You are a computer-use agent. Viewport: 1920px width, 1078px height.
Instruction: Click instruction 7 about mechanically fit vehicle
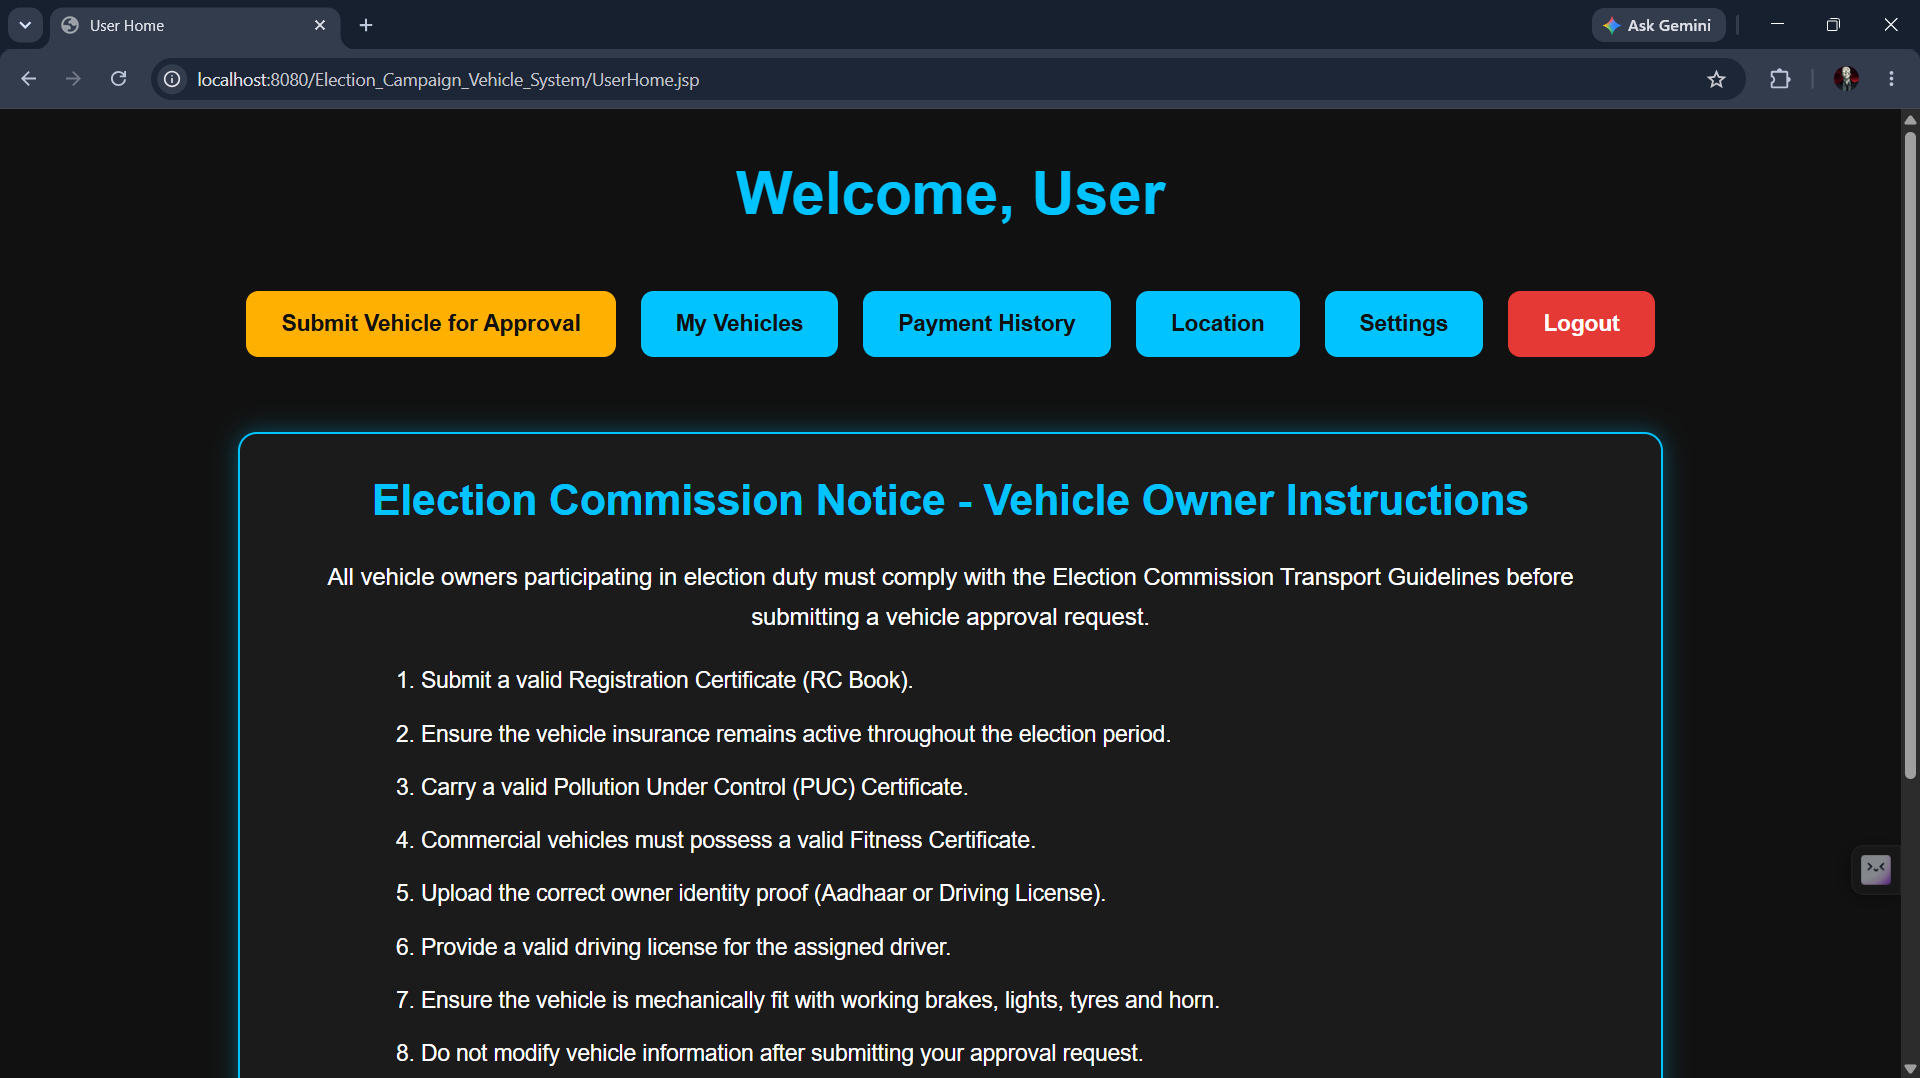808,1000
